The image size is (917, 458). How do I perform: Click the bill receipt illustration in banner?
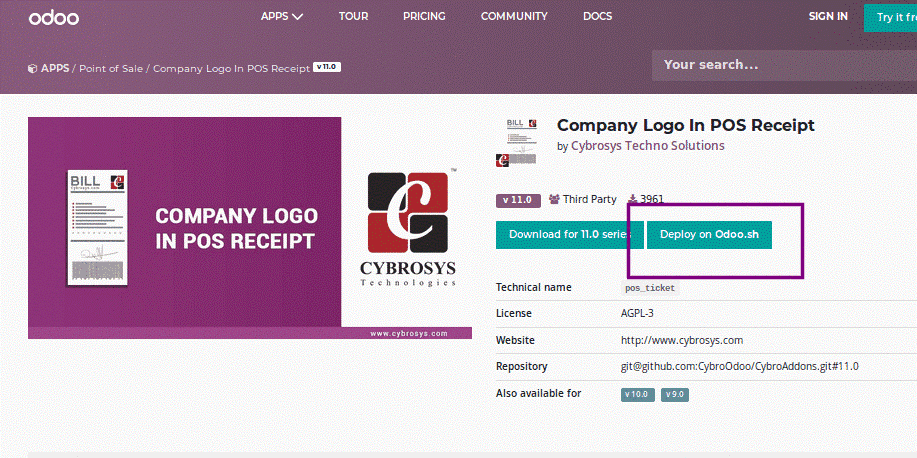[x=97, y=228]
